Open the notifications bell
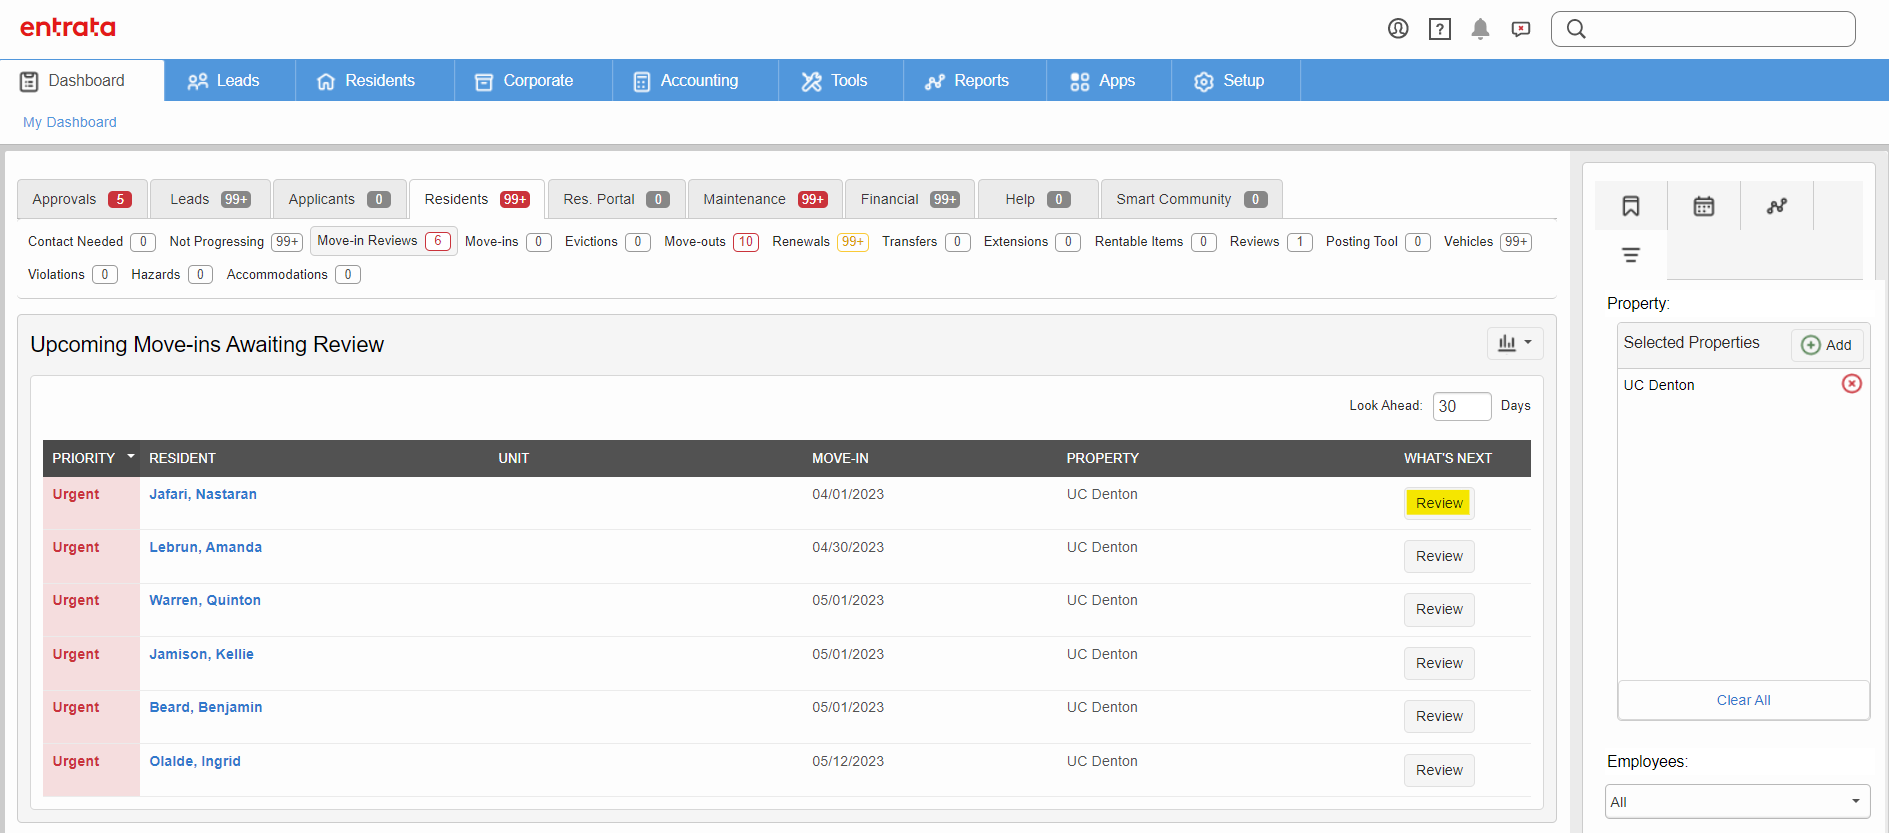1889x833 pixels. point(1480,29)
